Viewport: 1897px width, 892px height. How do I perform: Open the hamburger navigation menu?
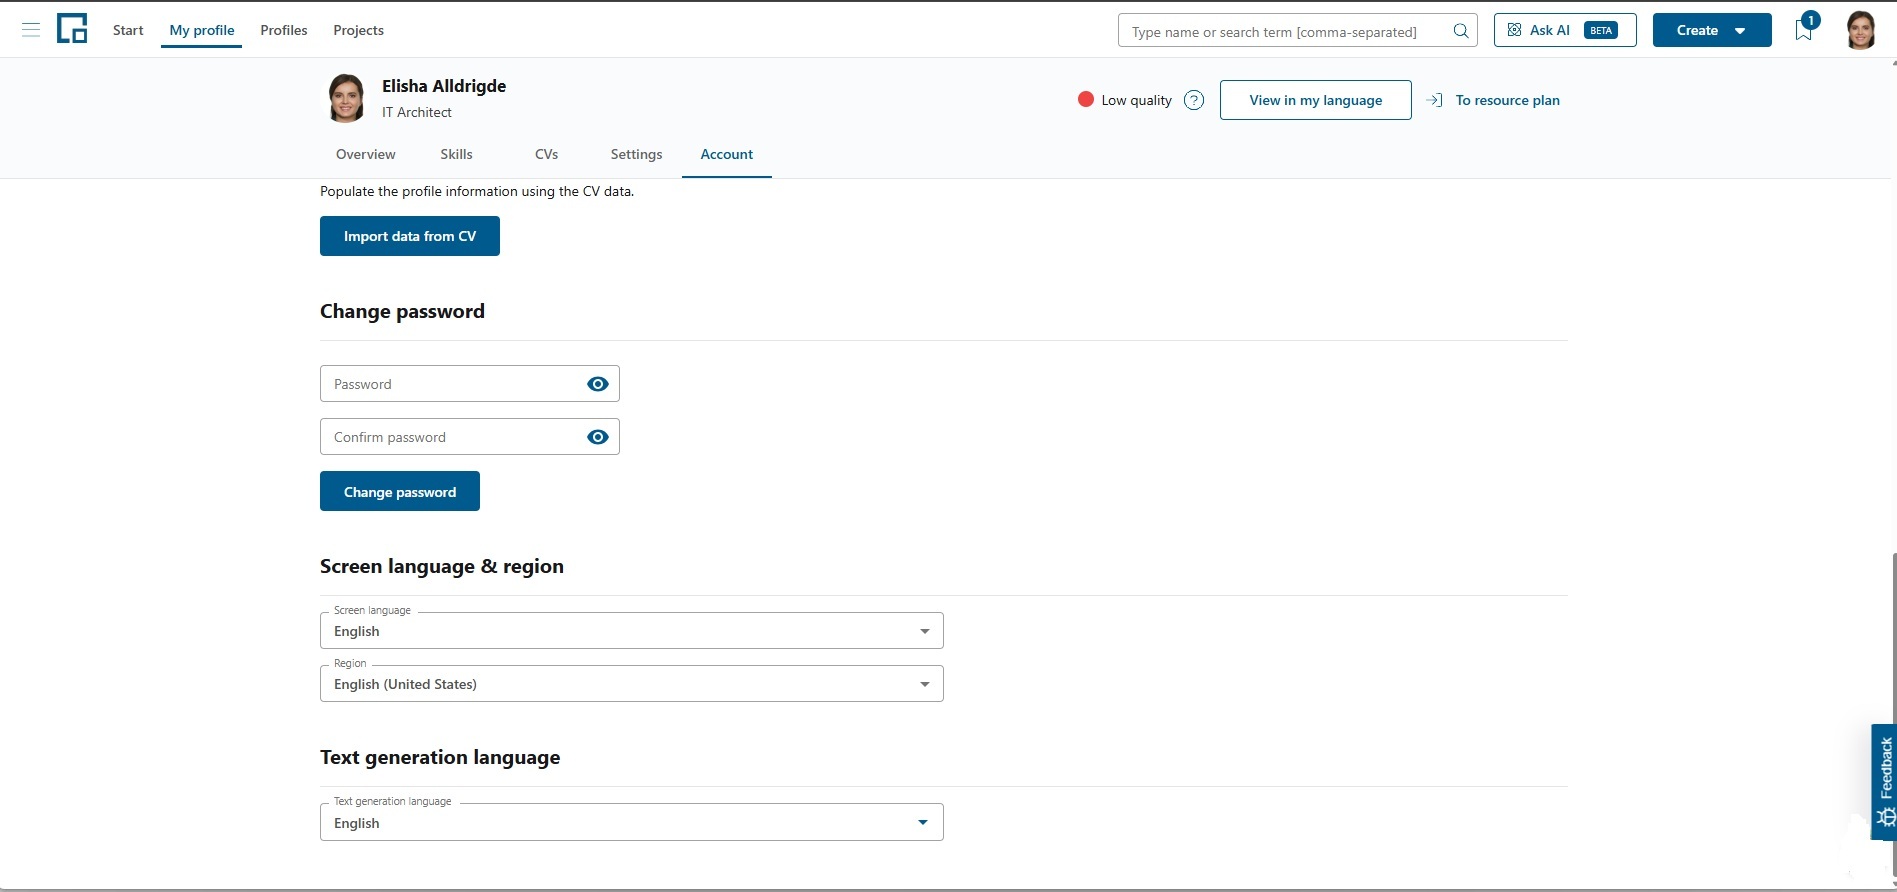(x=31, y=30)
